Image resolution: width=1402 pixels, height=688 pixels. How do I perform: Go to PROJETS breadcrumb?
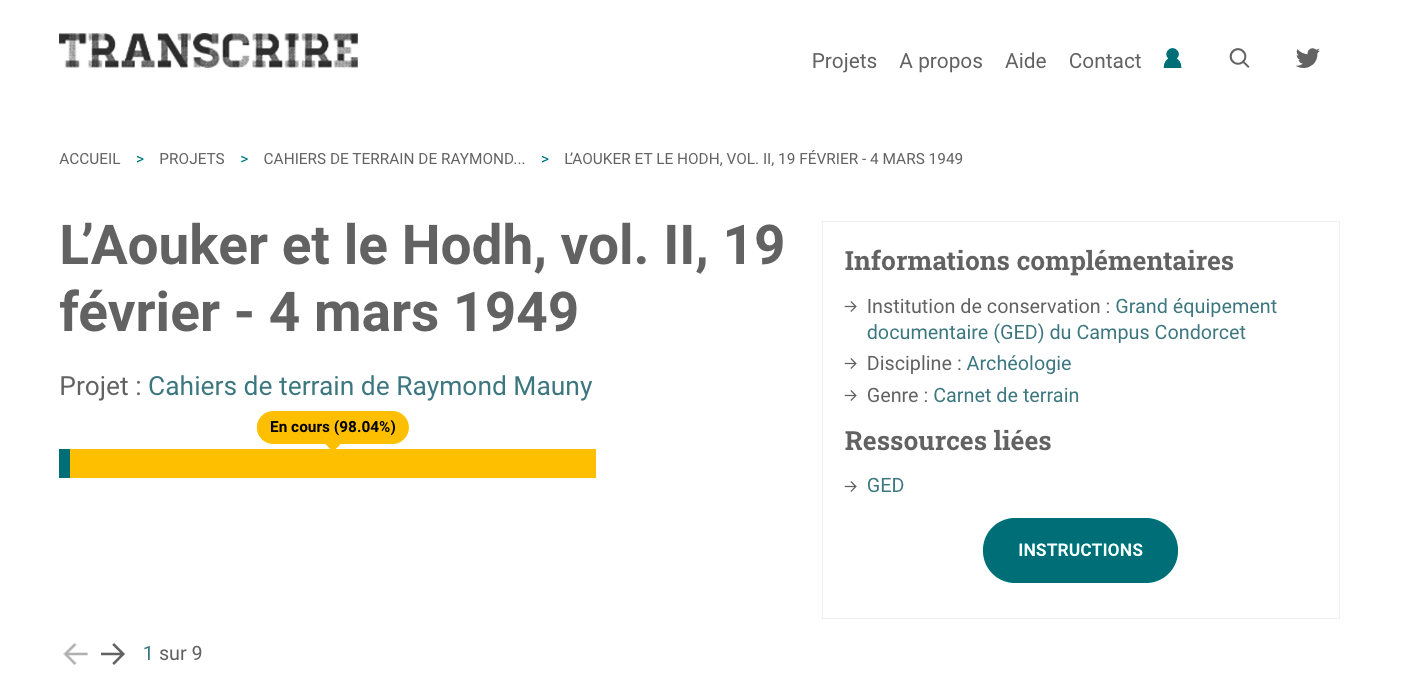coord(192,159)
